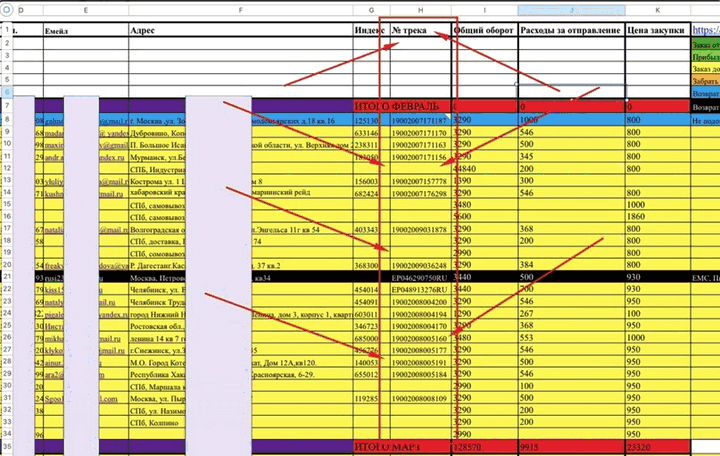Click the 'Емейл' header cell
The width and height of the screenshot is (720, 456).
coord(86,30)
